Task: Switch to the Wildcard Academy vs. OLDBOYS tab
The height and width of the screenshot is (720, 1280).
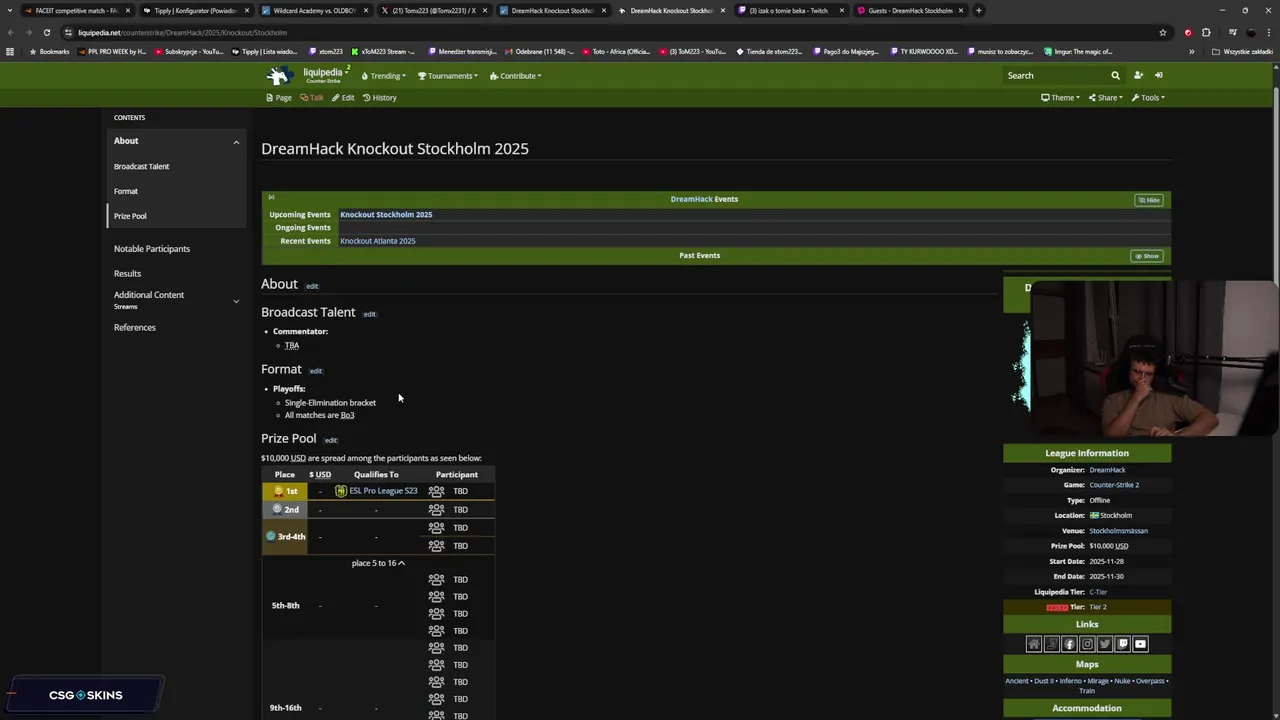Action: click(x=315, y=10)
